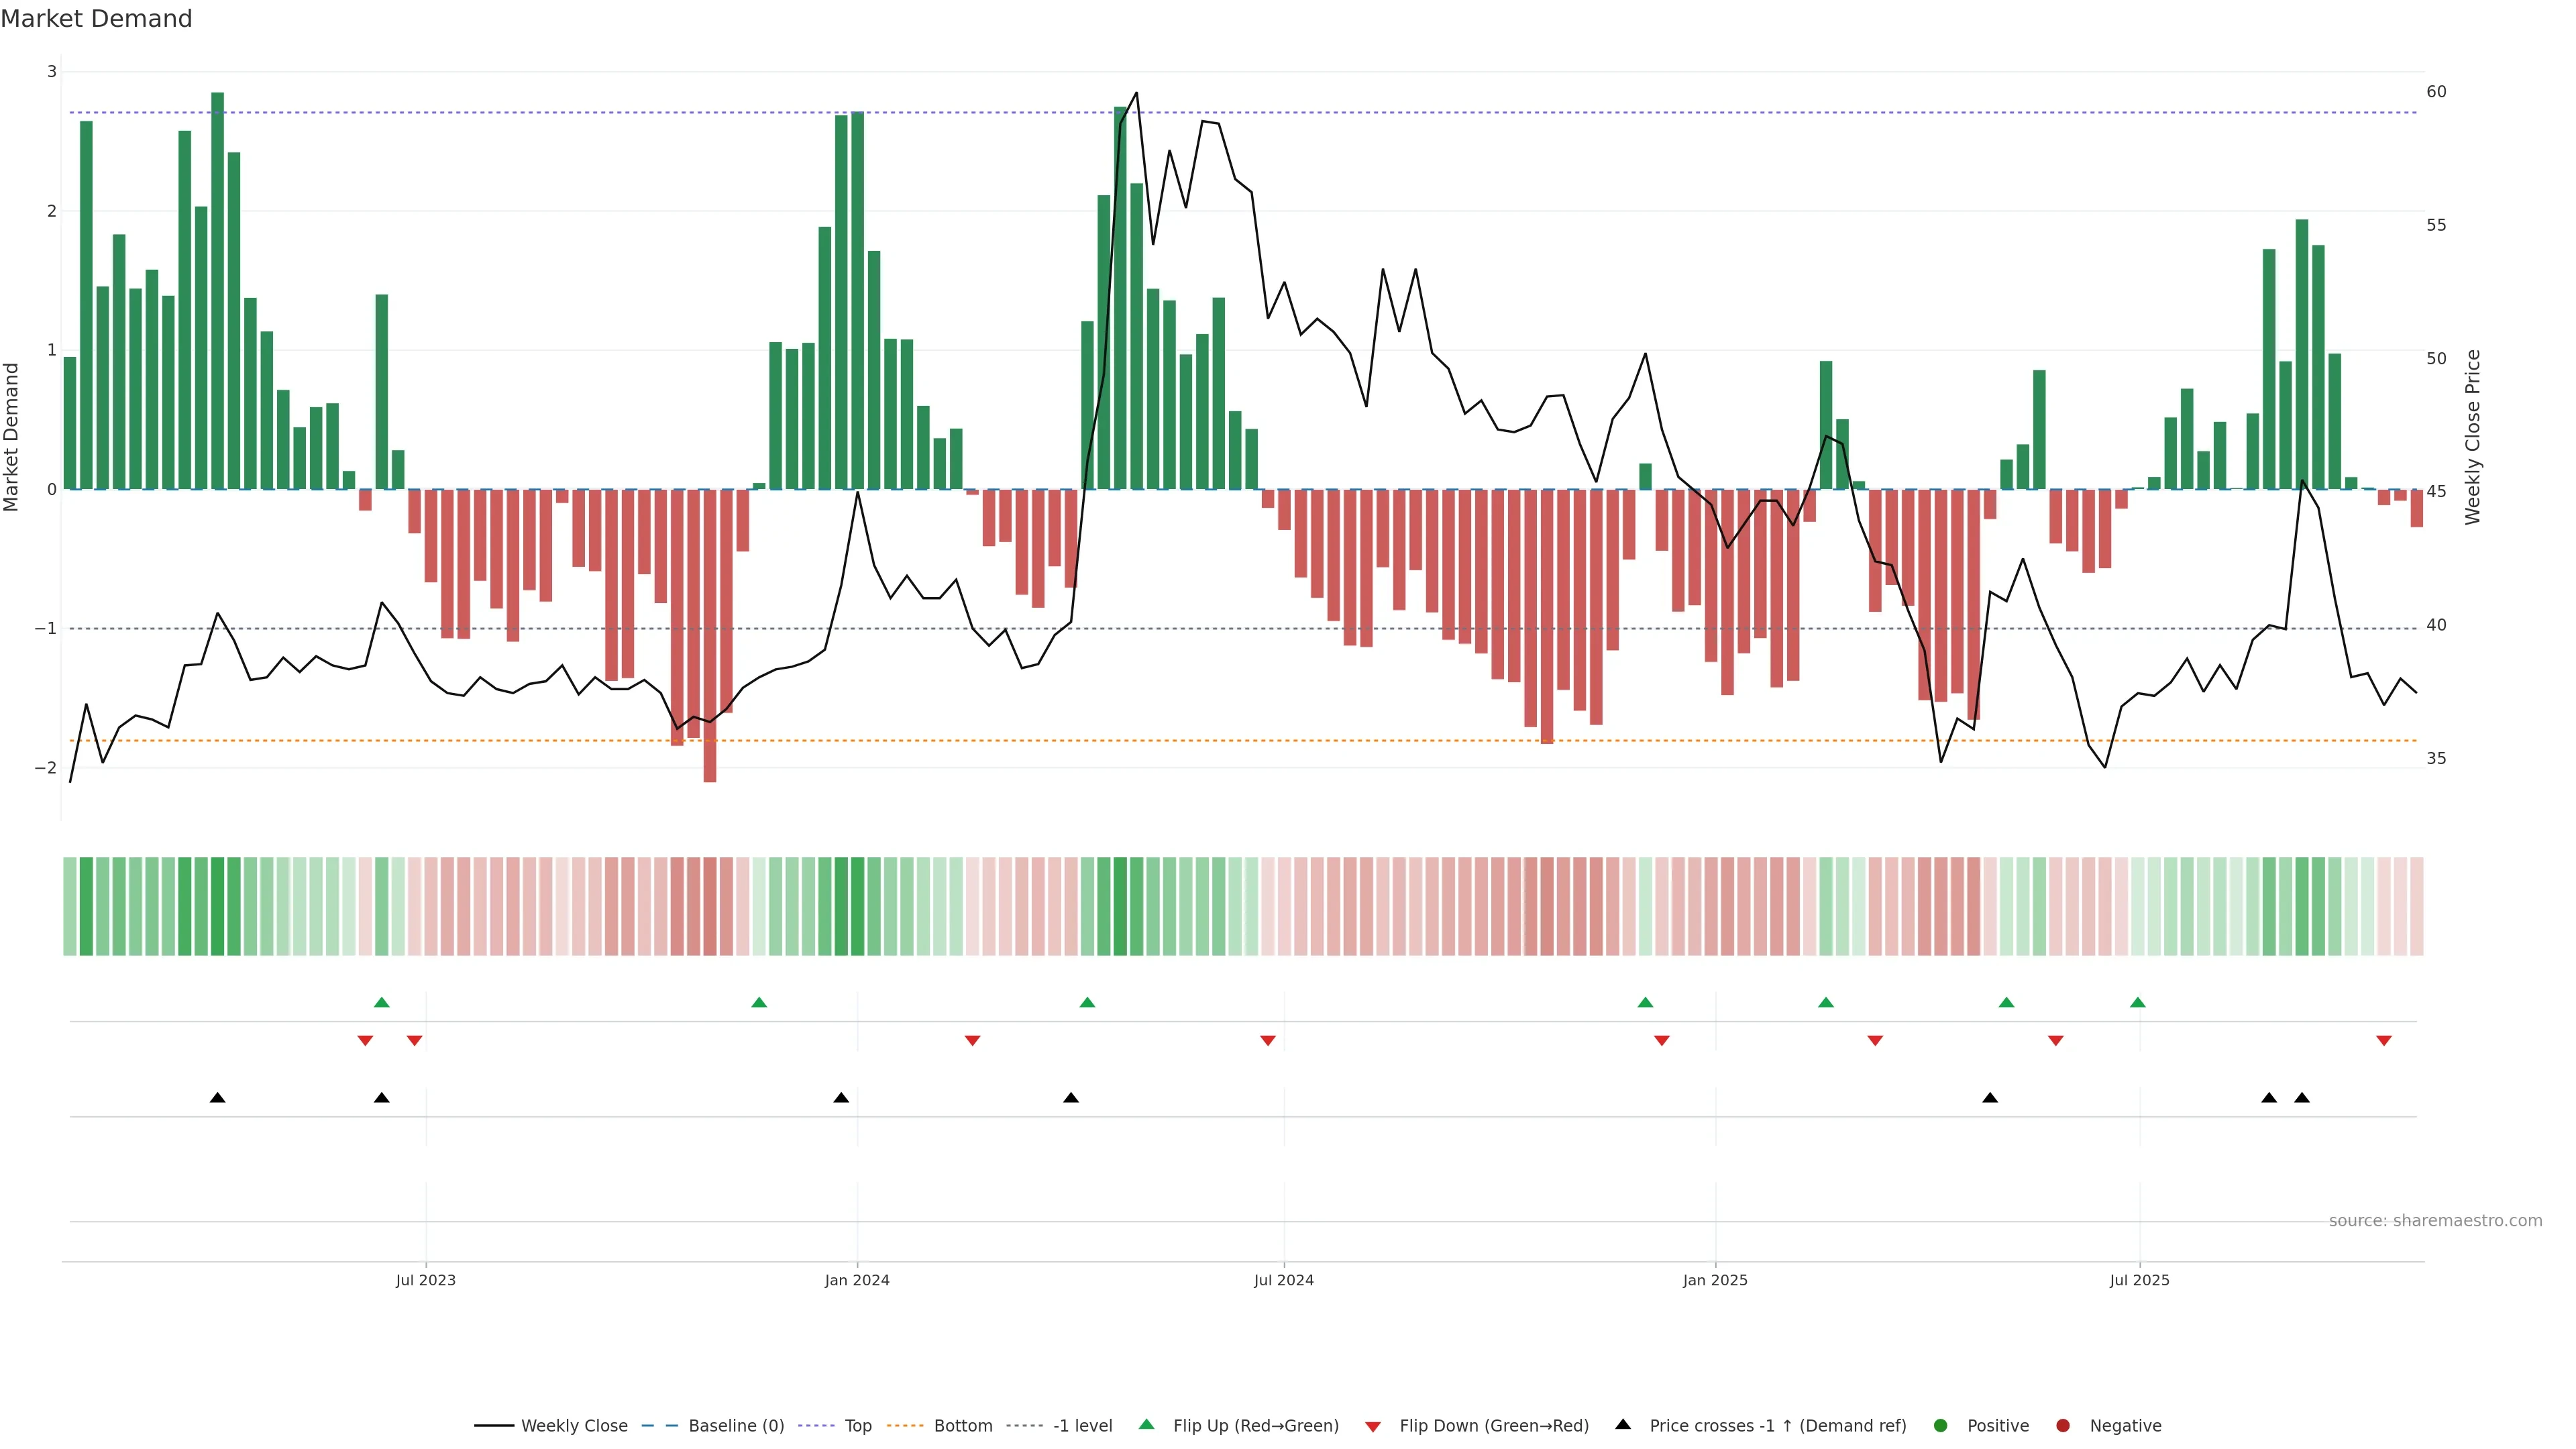Click the last red flip-down marker in late 2025
2576x1449 pixels.
coord(2384,1041)
